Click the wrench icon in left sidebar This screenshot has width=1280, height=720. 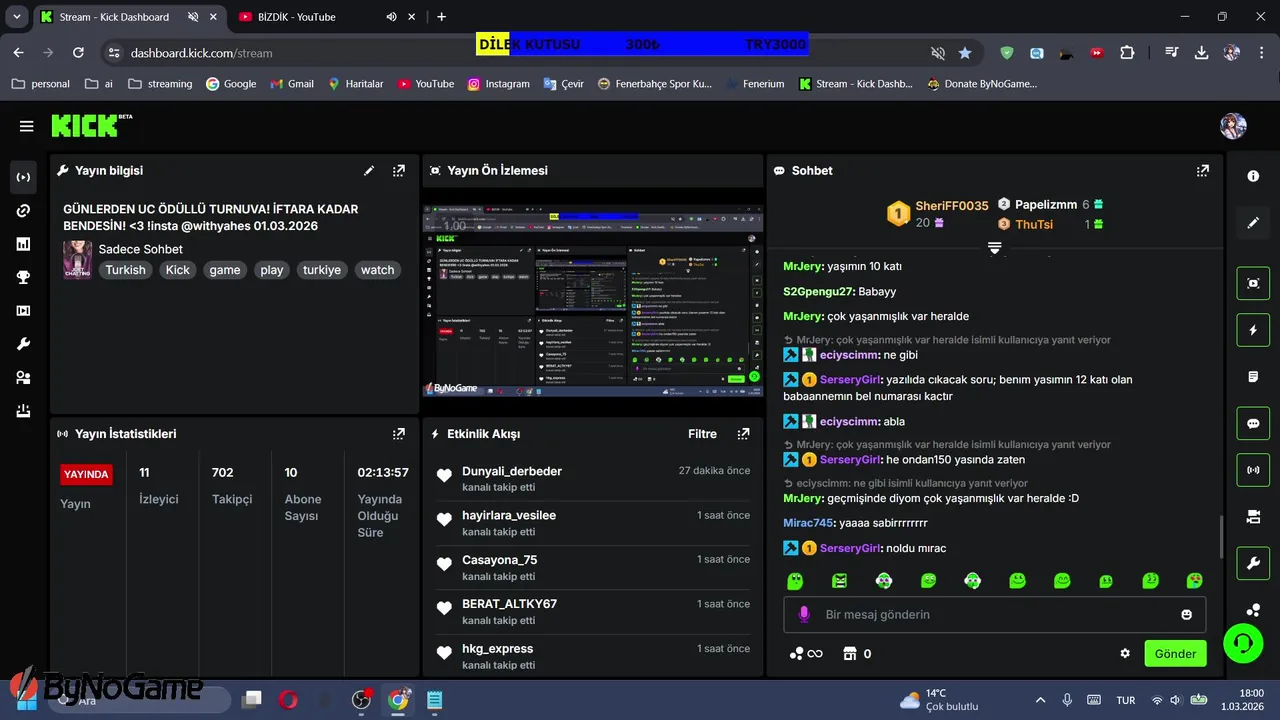(x=23, y=344)
